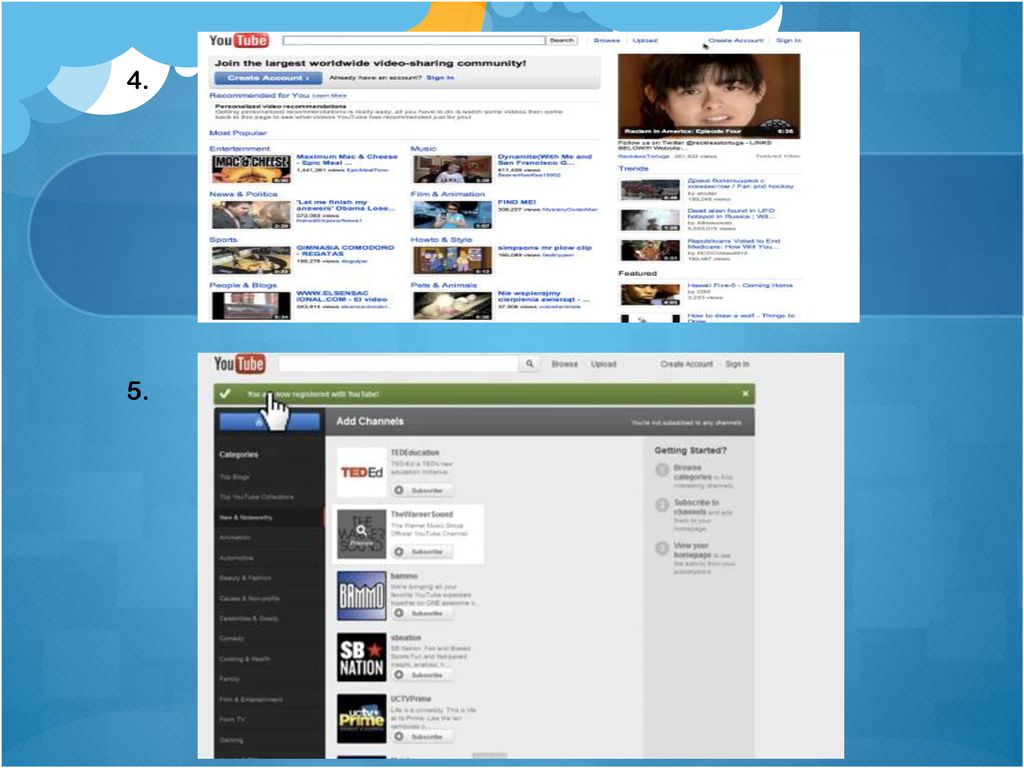This screenshot has width=1024, height=768.
Task: Dismiss the green registered notification with its X
Action: click(x=745, y=394)
